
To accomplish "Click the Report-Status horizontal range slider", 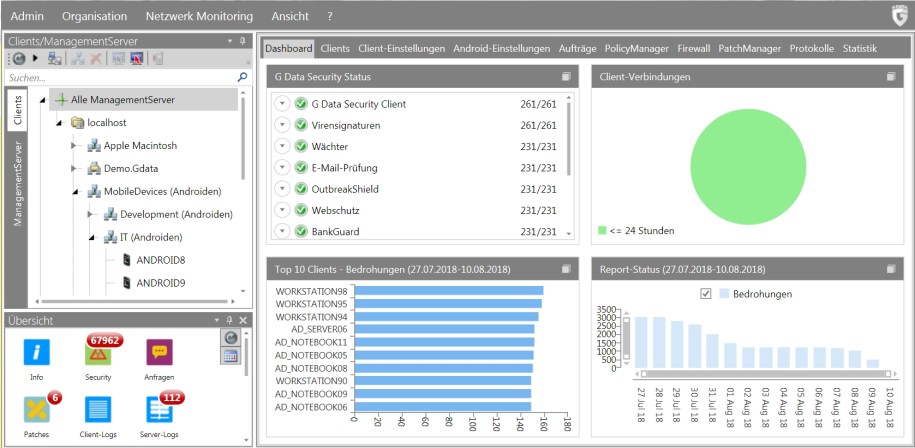I will [764, 373].
